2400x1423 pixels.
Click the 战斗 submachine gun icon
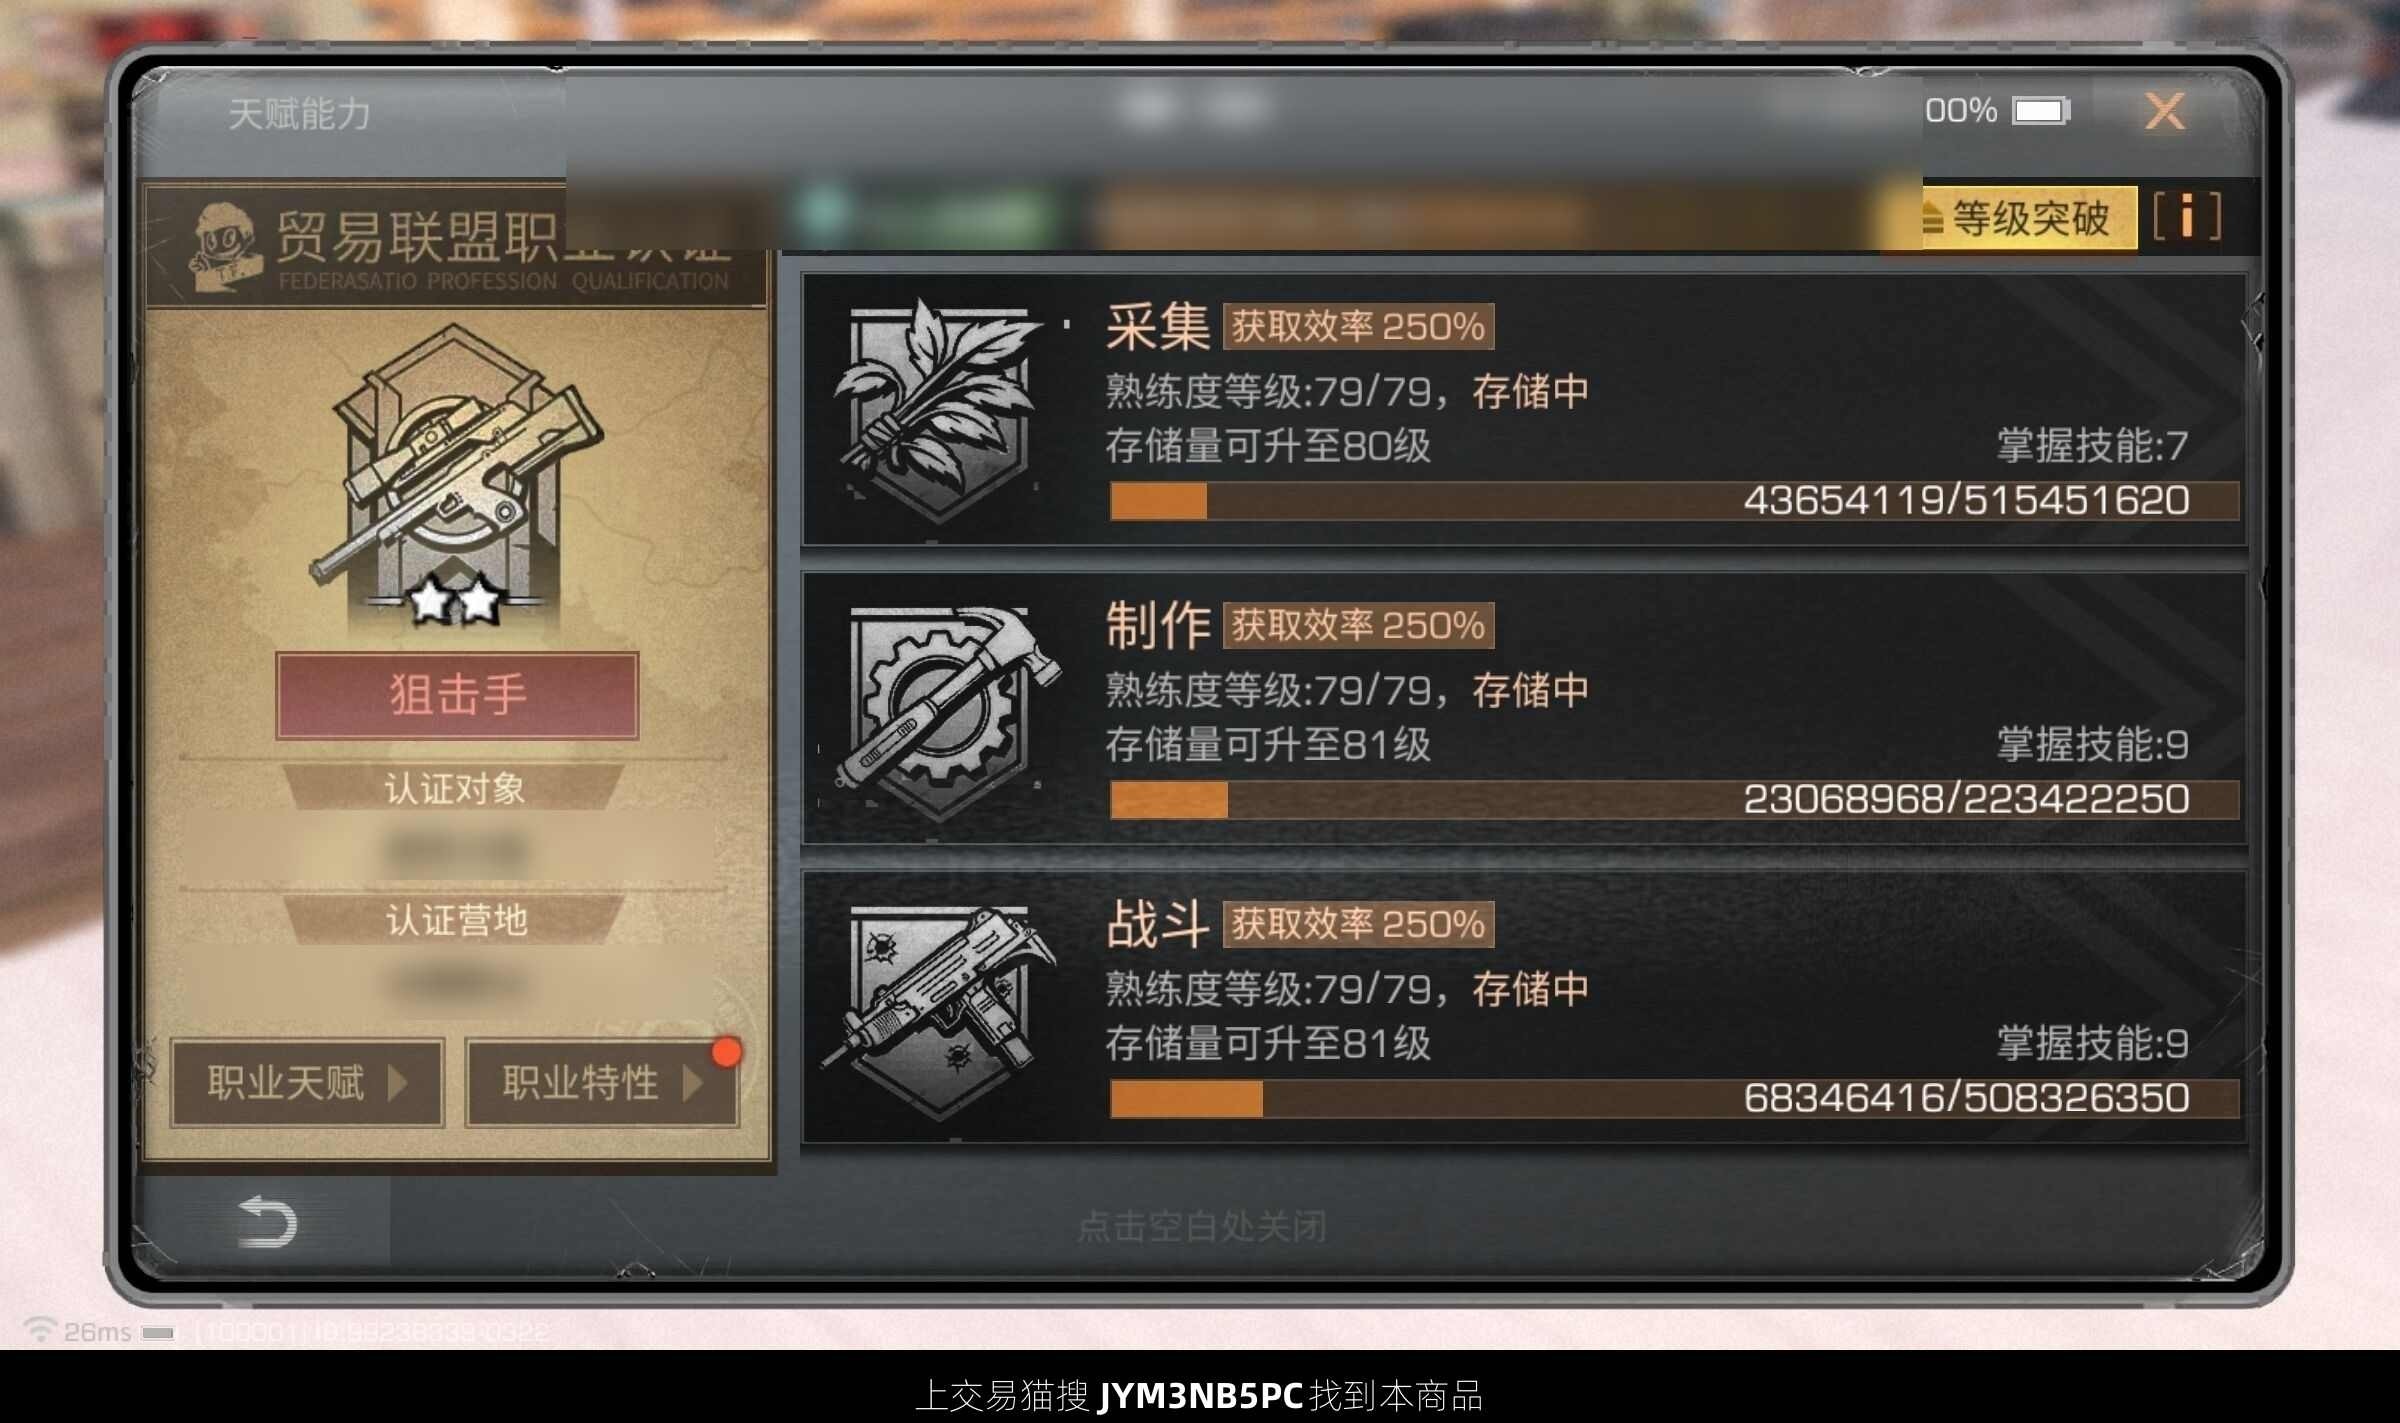coord(940,1009)
